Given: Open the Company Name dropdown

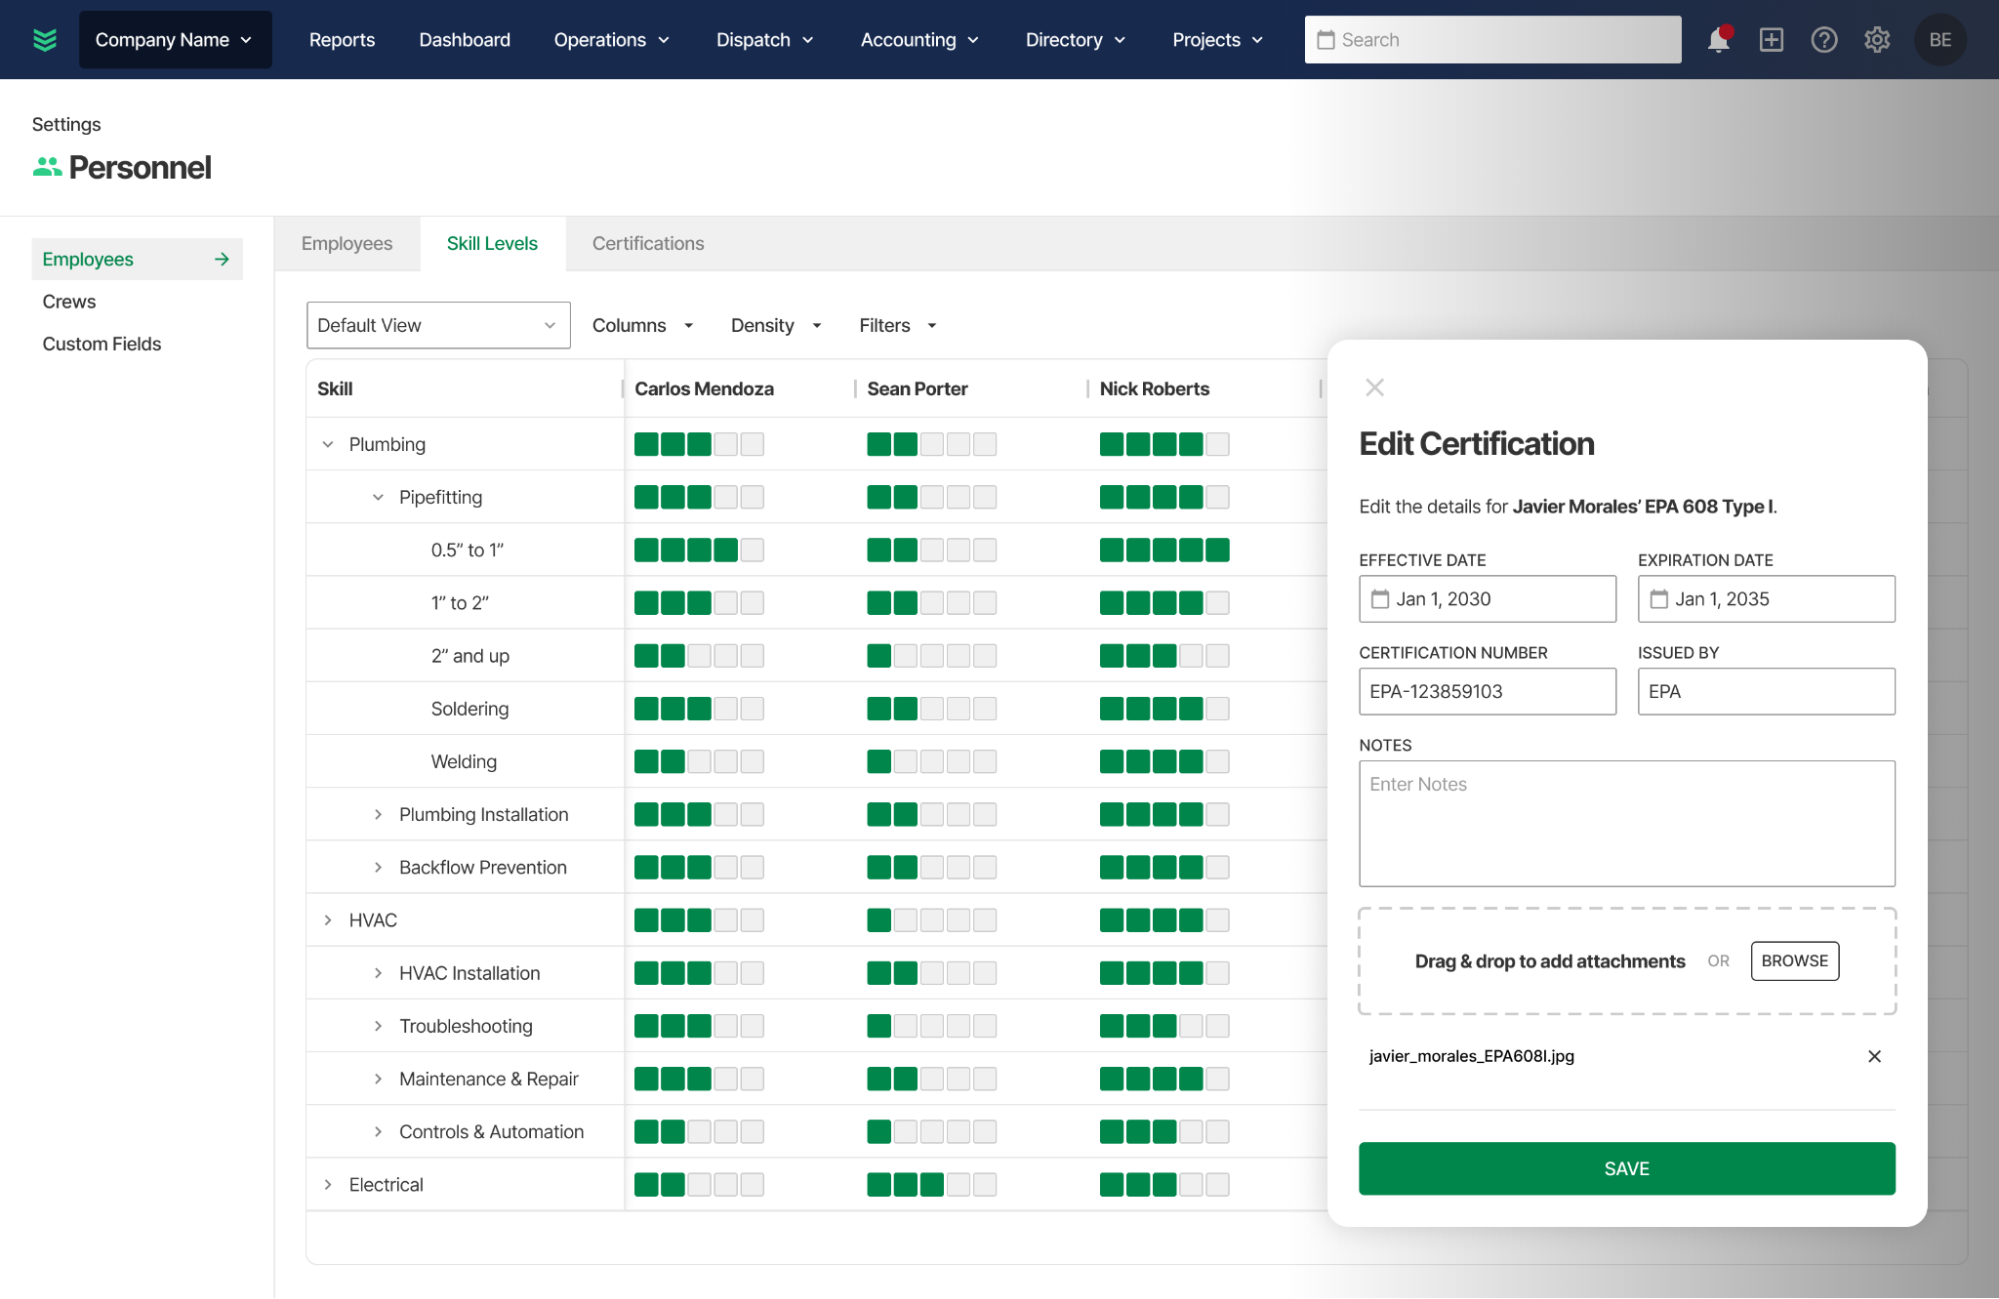Looking at the screenshot, I should [175, 40].
